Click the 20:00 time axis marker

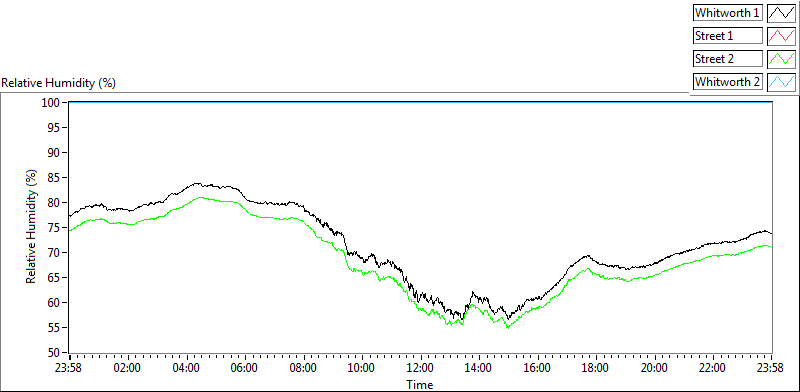pos(655,367)
